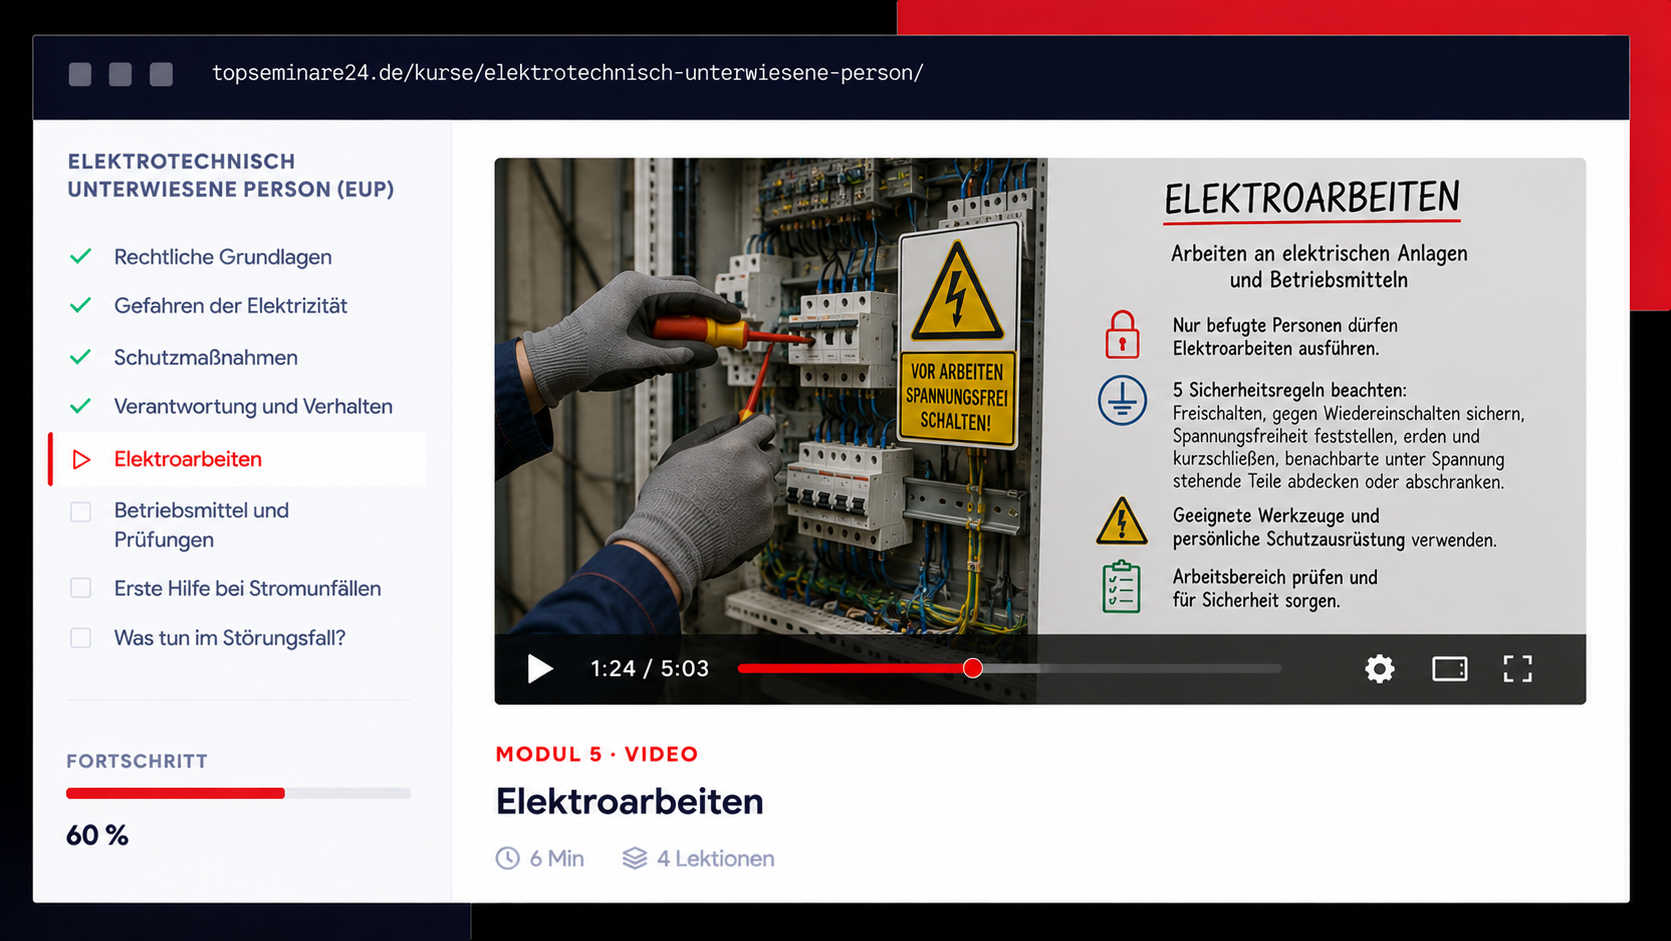The image size is (1671, 941).
Task: Click the 60 % progress value
Action: [97, 835]
